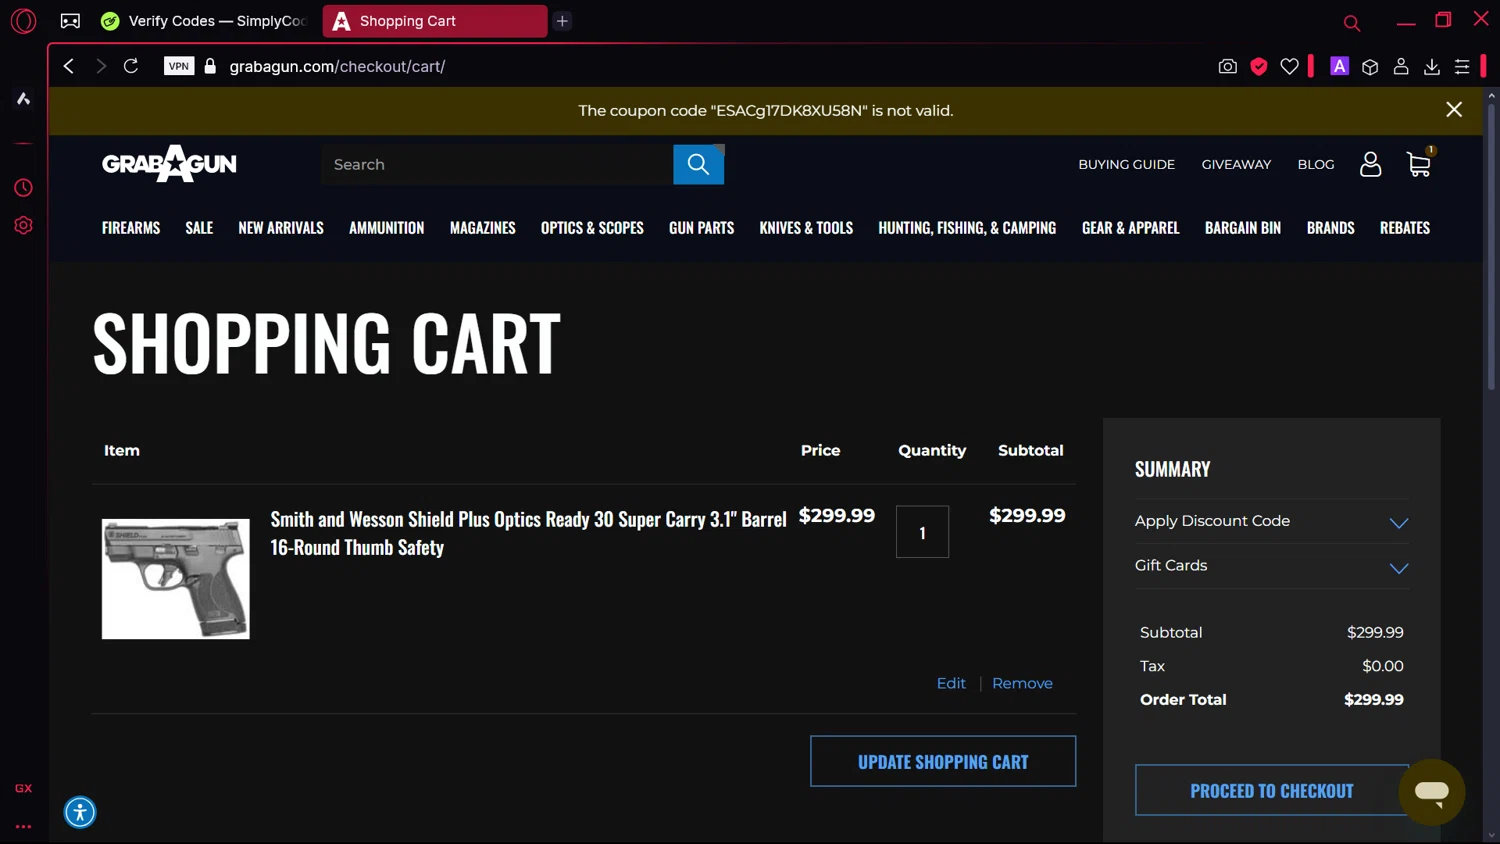Click PROCEED TO CHECKOUT button
Screen dimensions: 1500x844
(1272, 790)
